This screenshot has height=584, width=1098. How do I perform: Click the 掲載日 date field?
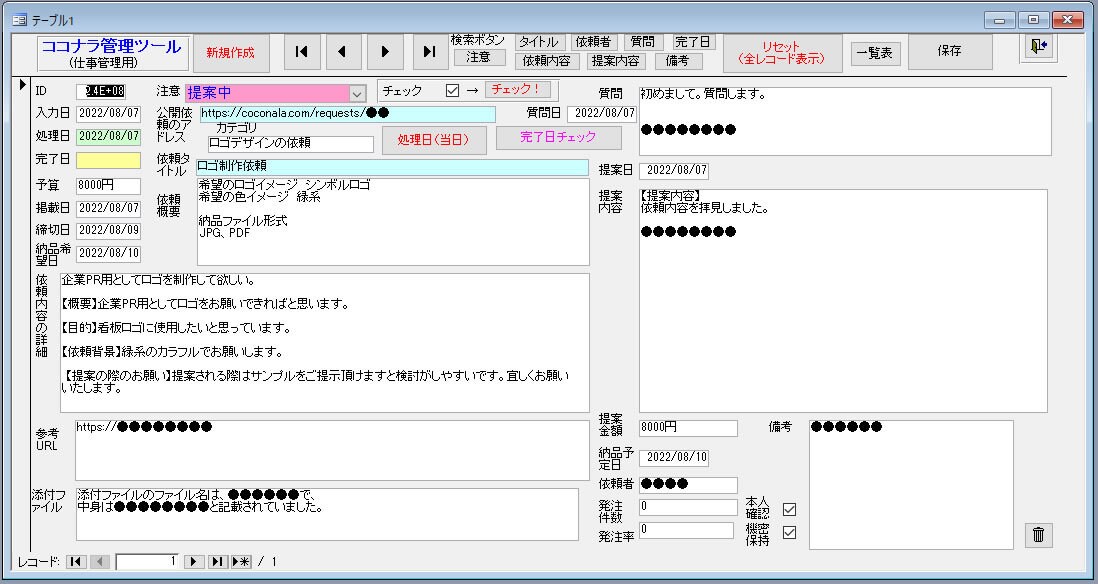pyautogui.click(x=109, y=208)
